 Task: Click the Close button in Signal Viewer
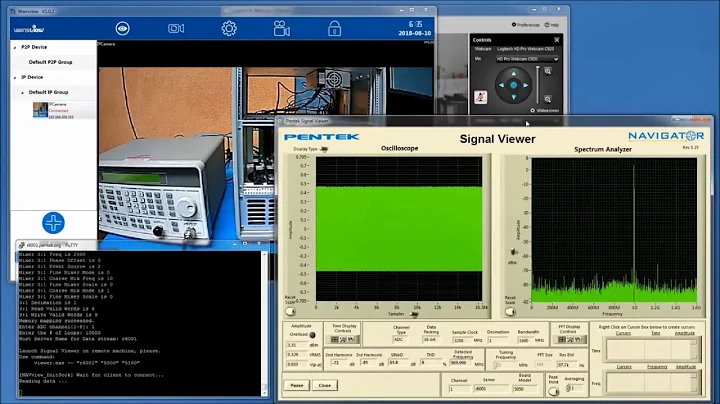[x=325, y=385]
